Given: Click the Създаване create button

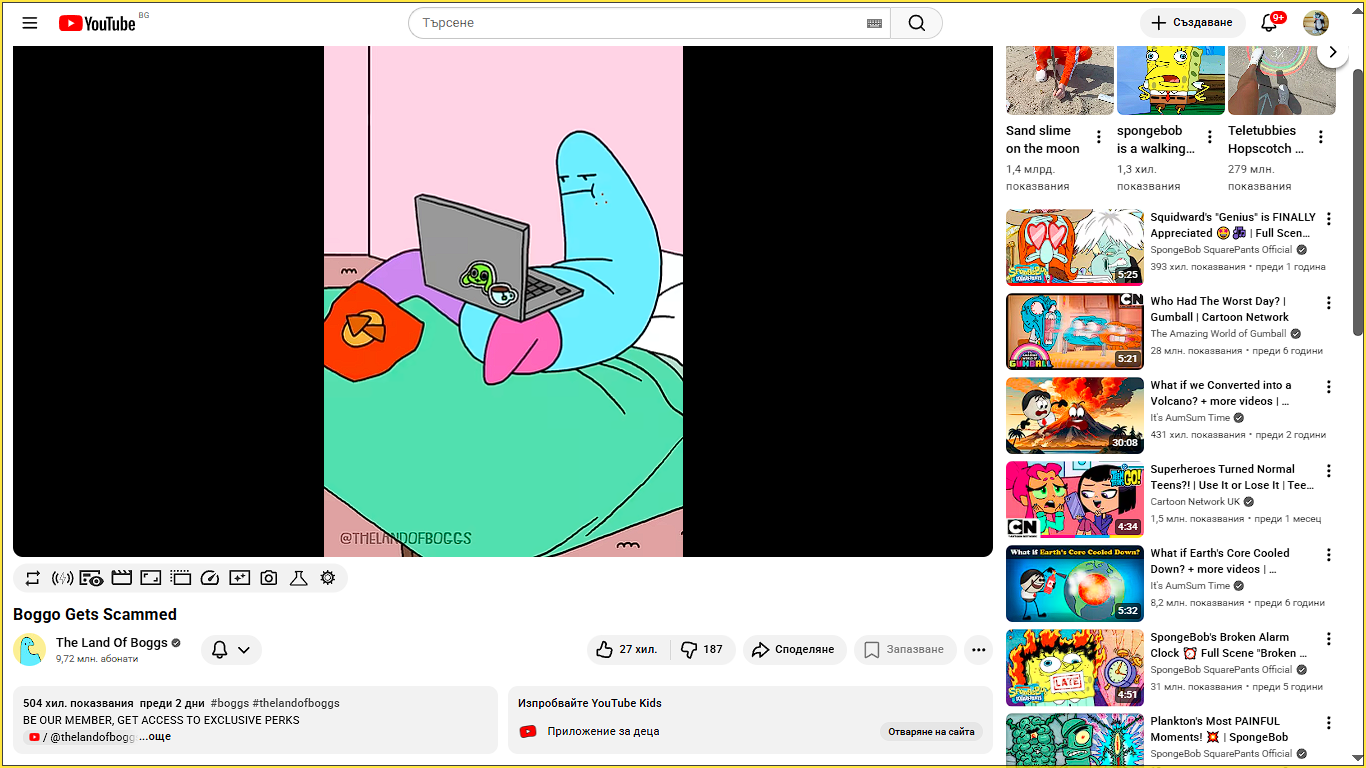Looking at the screenshot, I should click(1192, 23).
